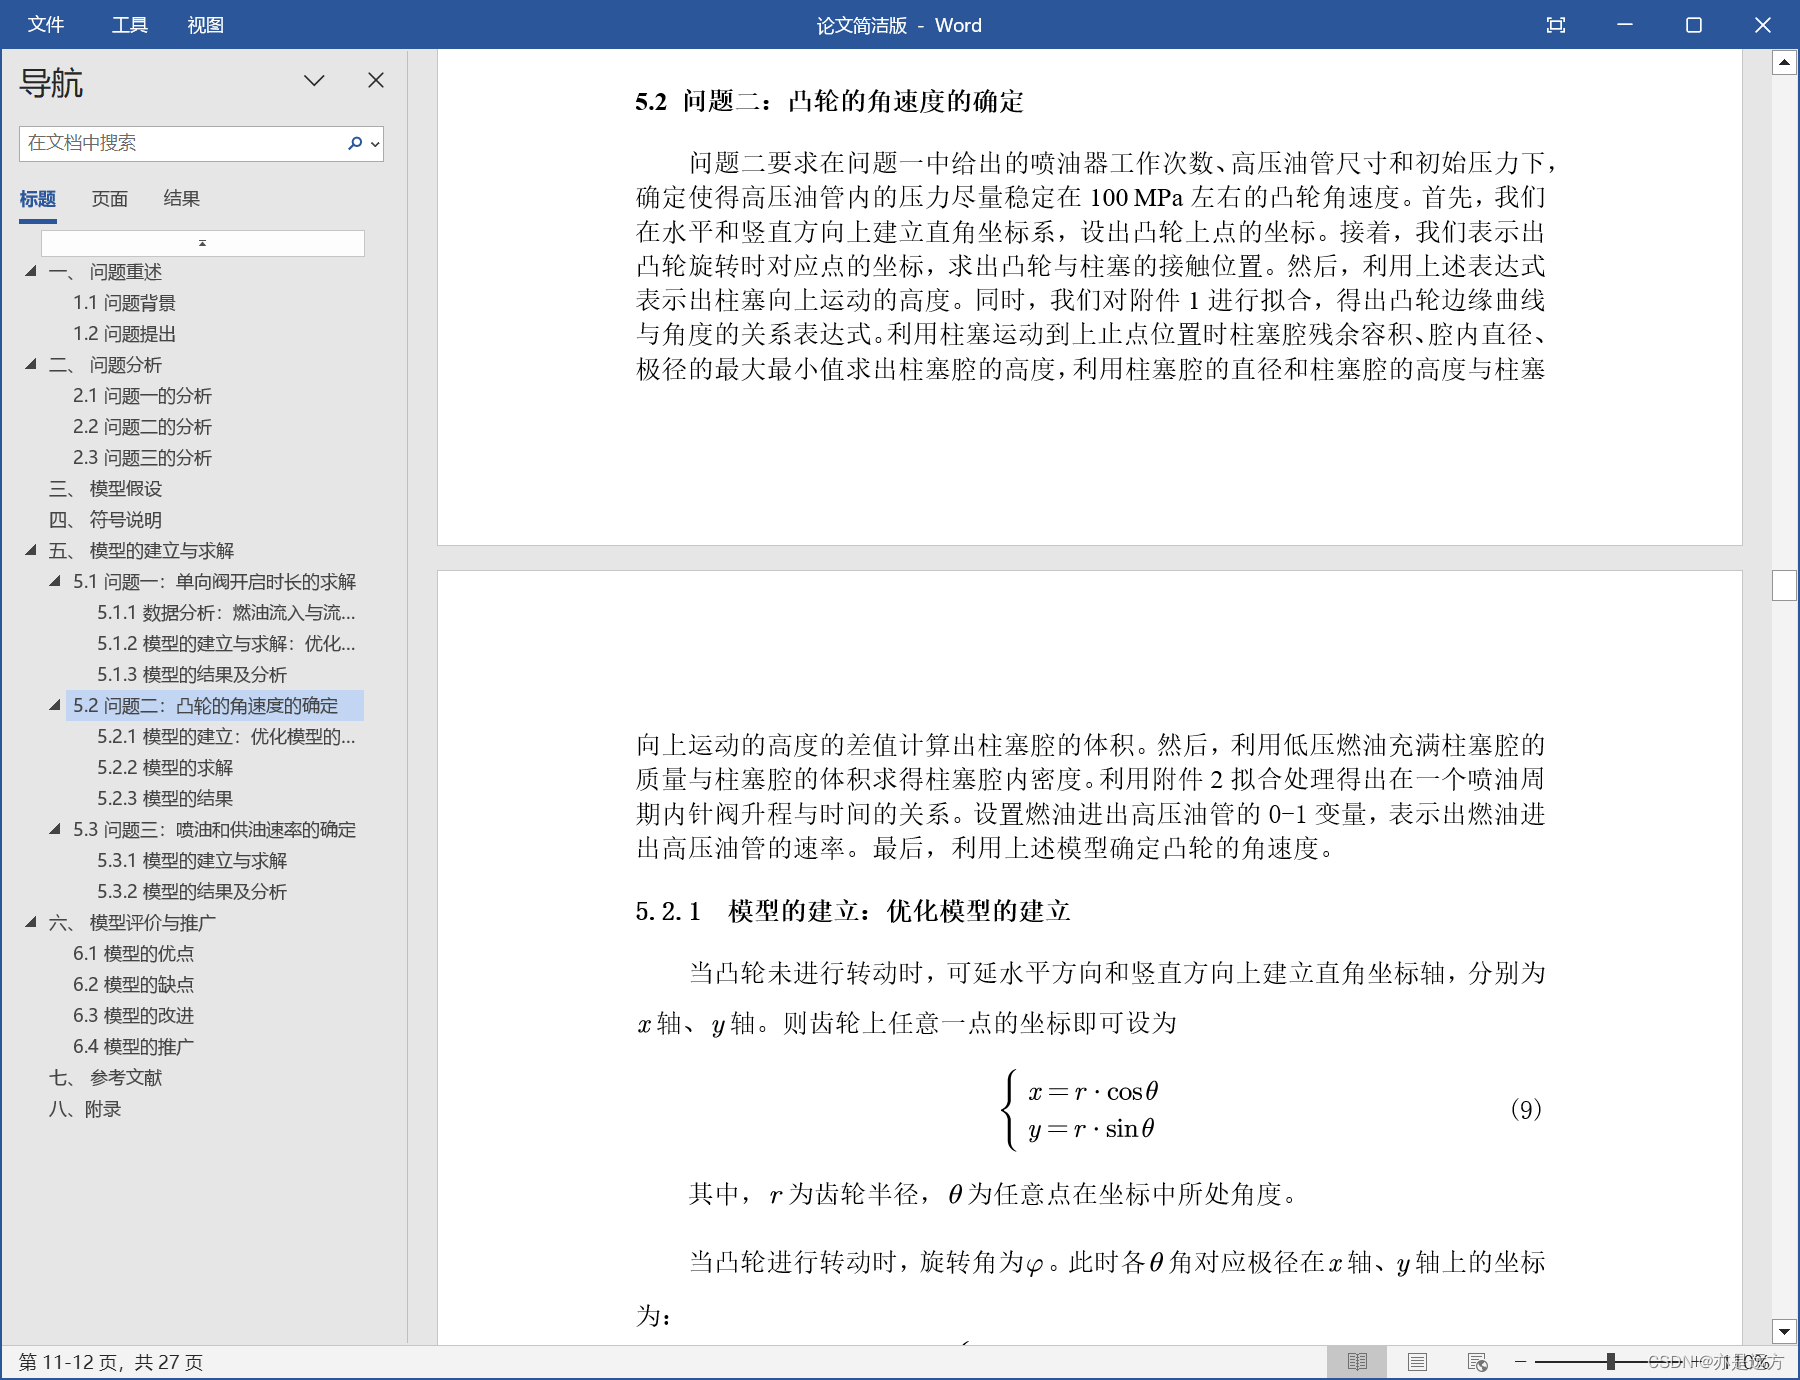Viewport: 1800px width, 1380px height.
Task: Go to 八、附录 heading
Action: tap(85, 1109)
